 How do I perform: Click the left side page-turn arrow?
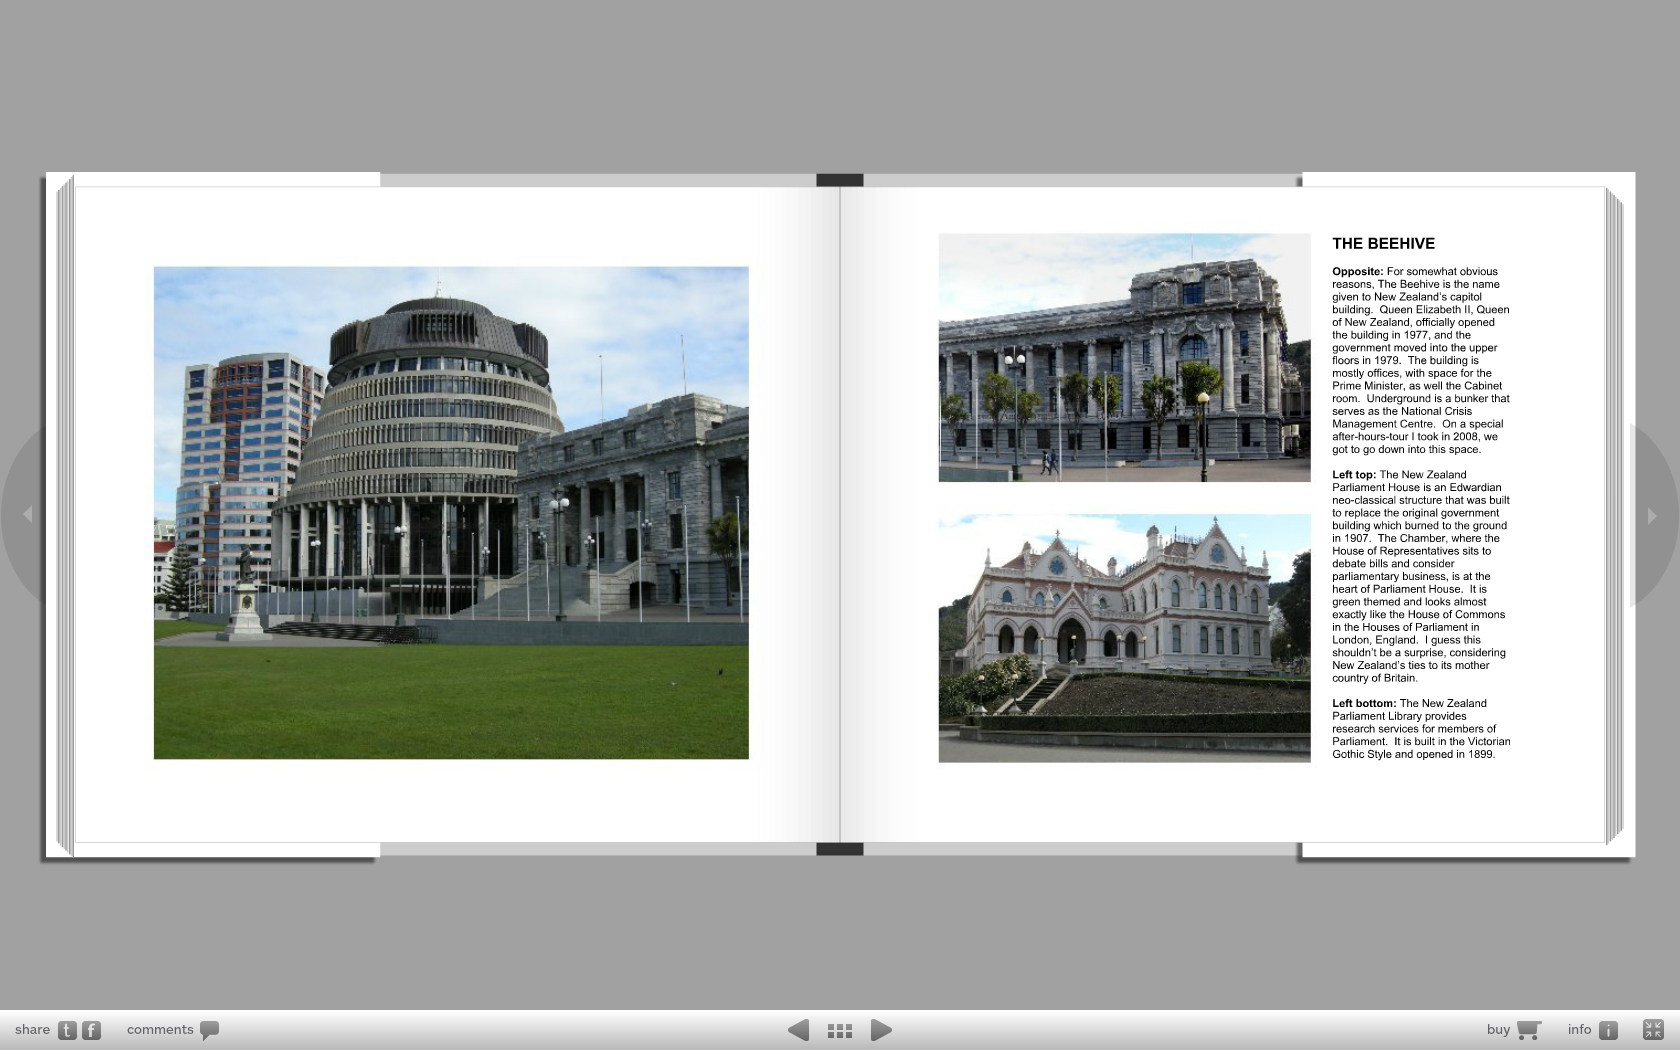tap(28, 514)
